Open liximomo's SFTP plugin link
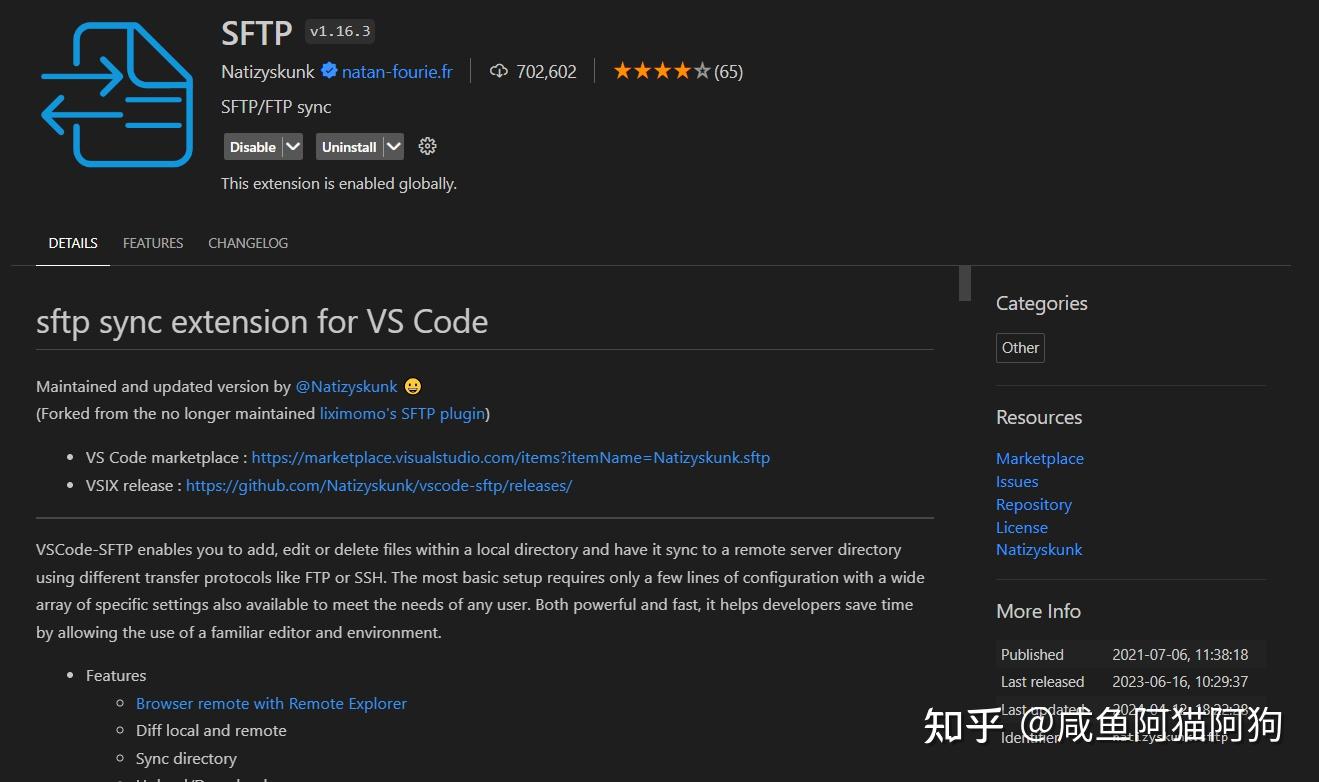 click(x=402, y=413)
